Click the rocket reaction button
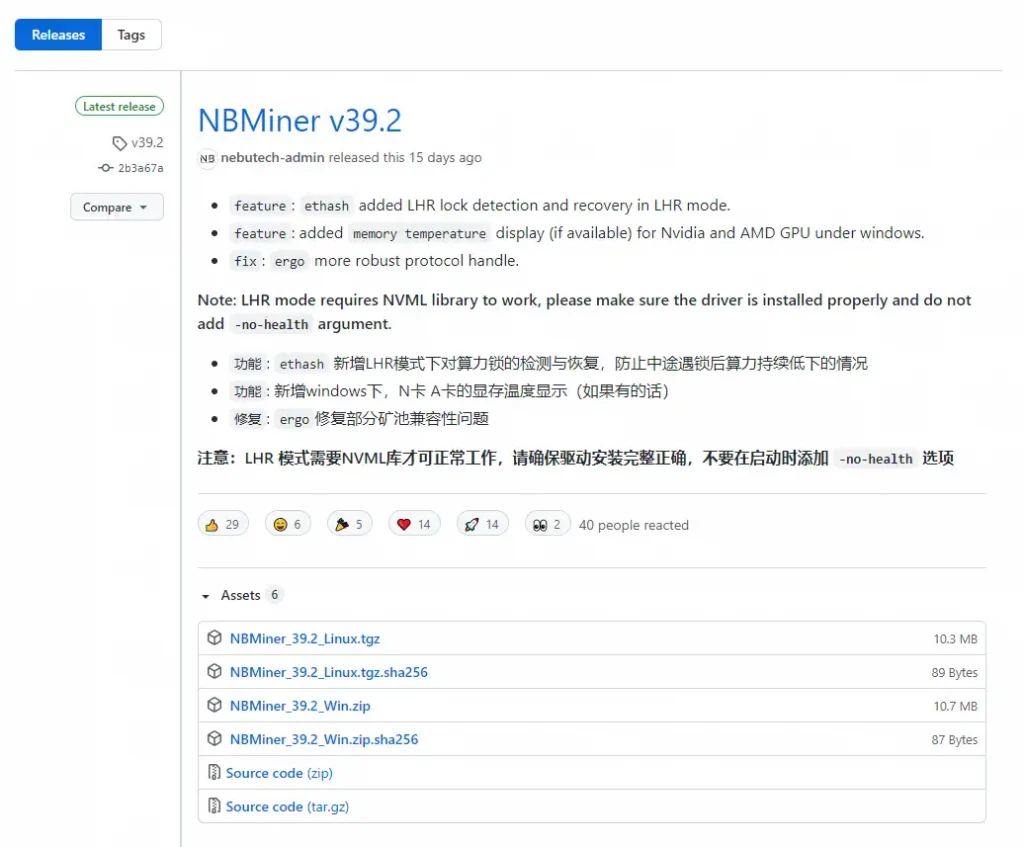The height and width of the screenshot is (847, 1024). click(482, 524)
